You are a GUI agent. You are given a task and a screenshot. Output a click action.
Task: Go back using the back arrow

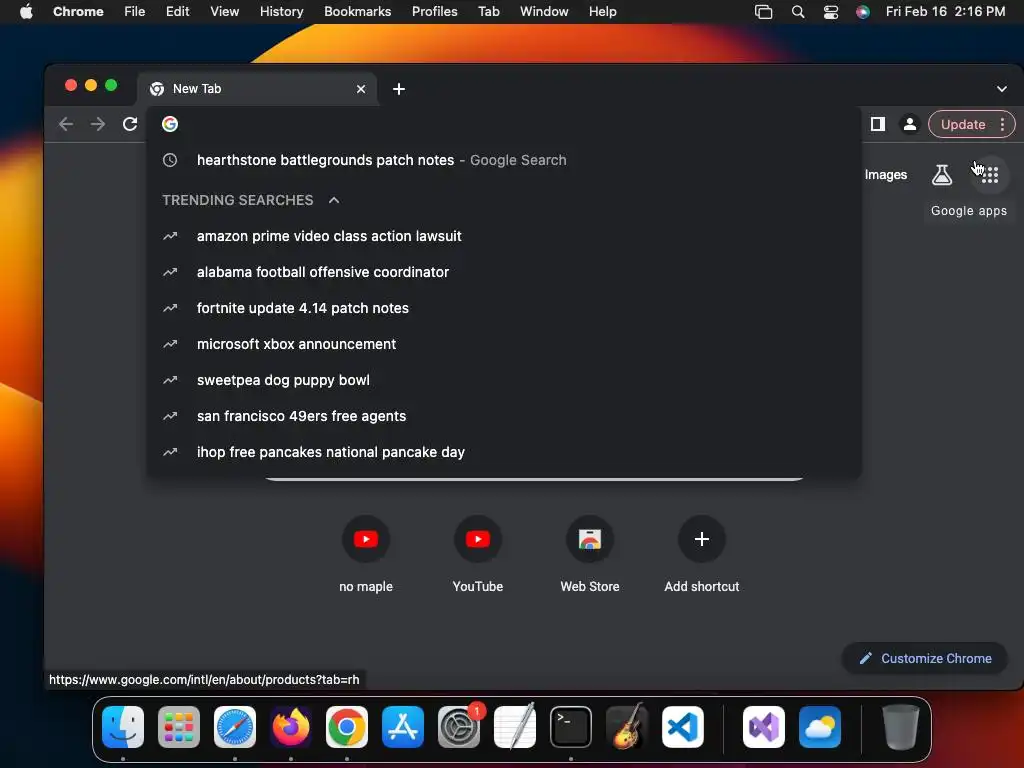65,124
